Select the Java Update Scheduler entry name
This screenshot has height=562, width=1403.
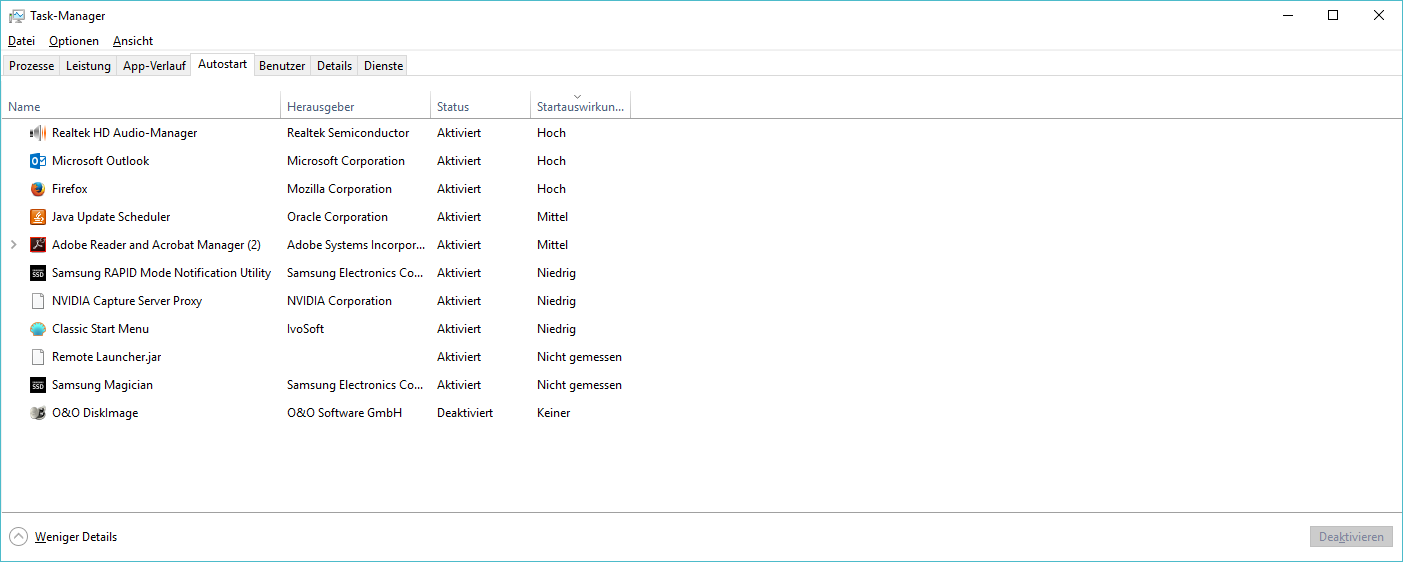[111, 217]
